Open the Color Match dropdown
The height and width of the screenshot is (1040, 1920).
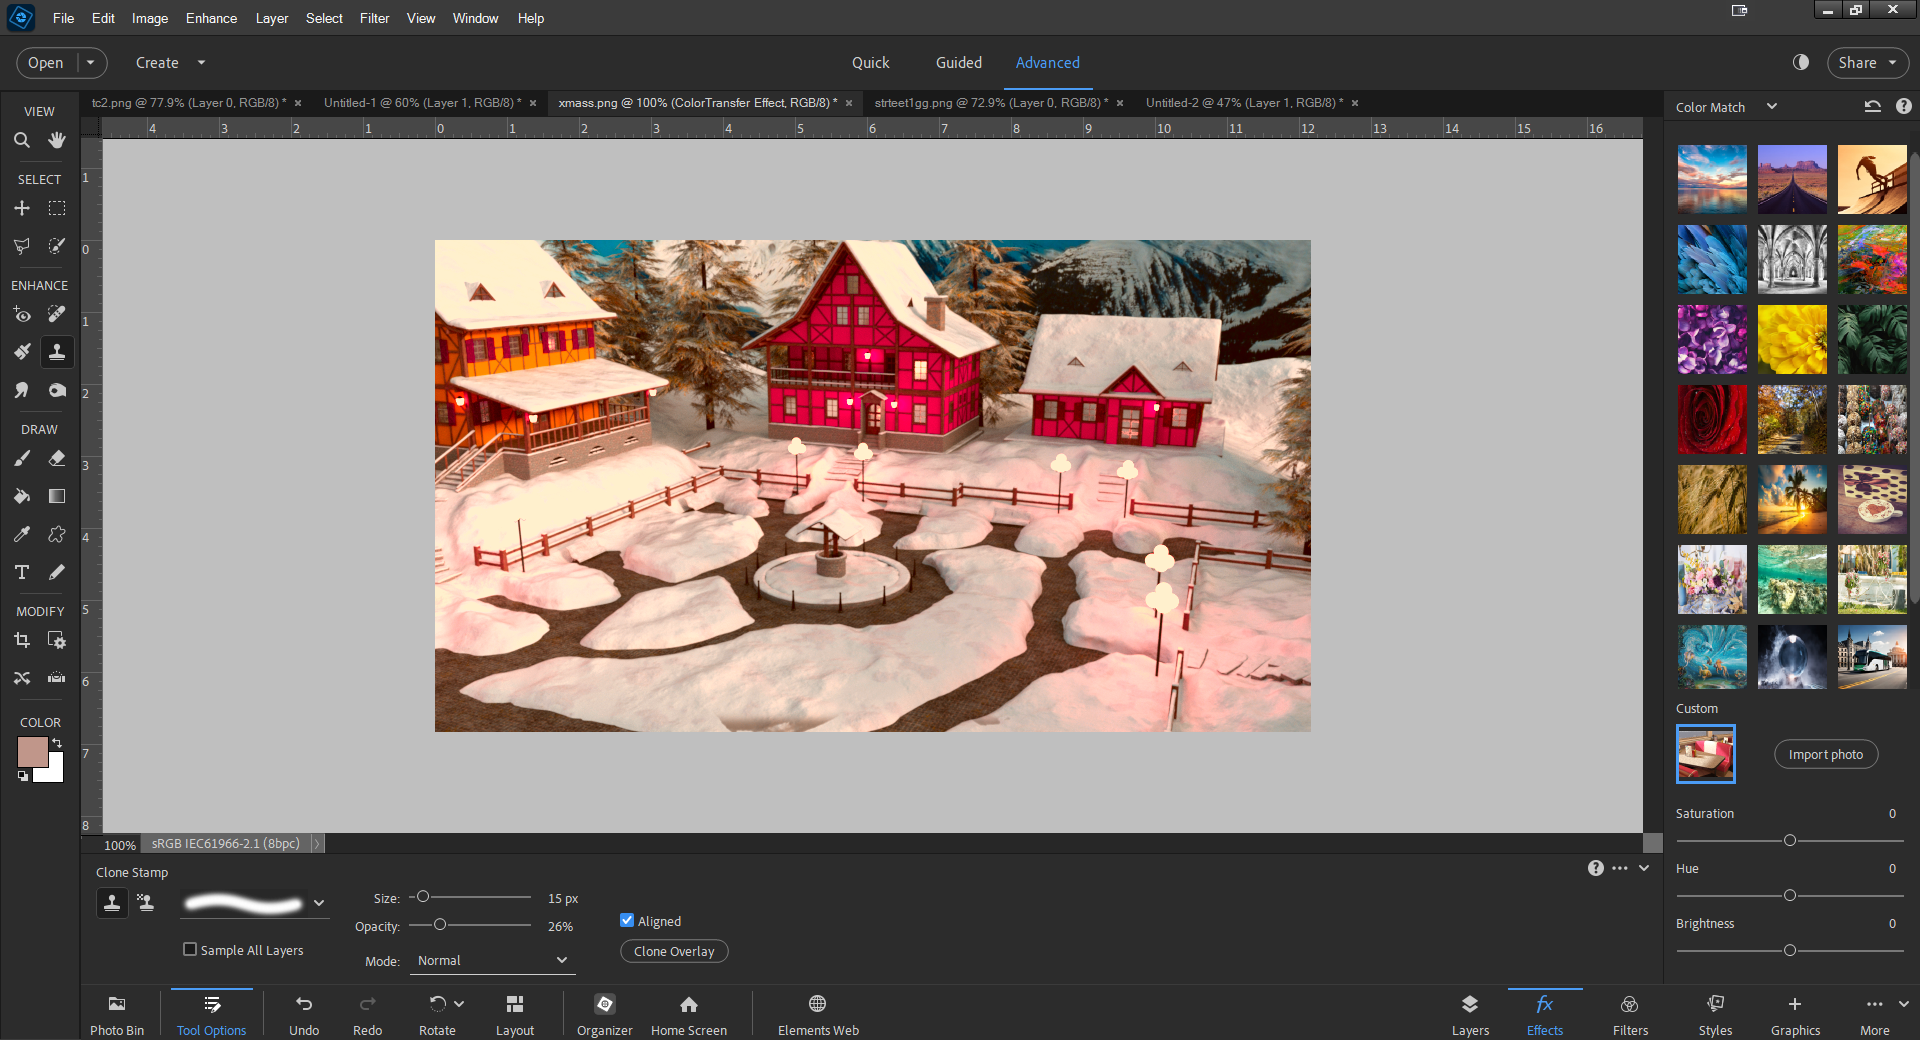1773,106
